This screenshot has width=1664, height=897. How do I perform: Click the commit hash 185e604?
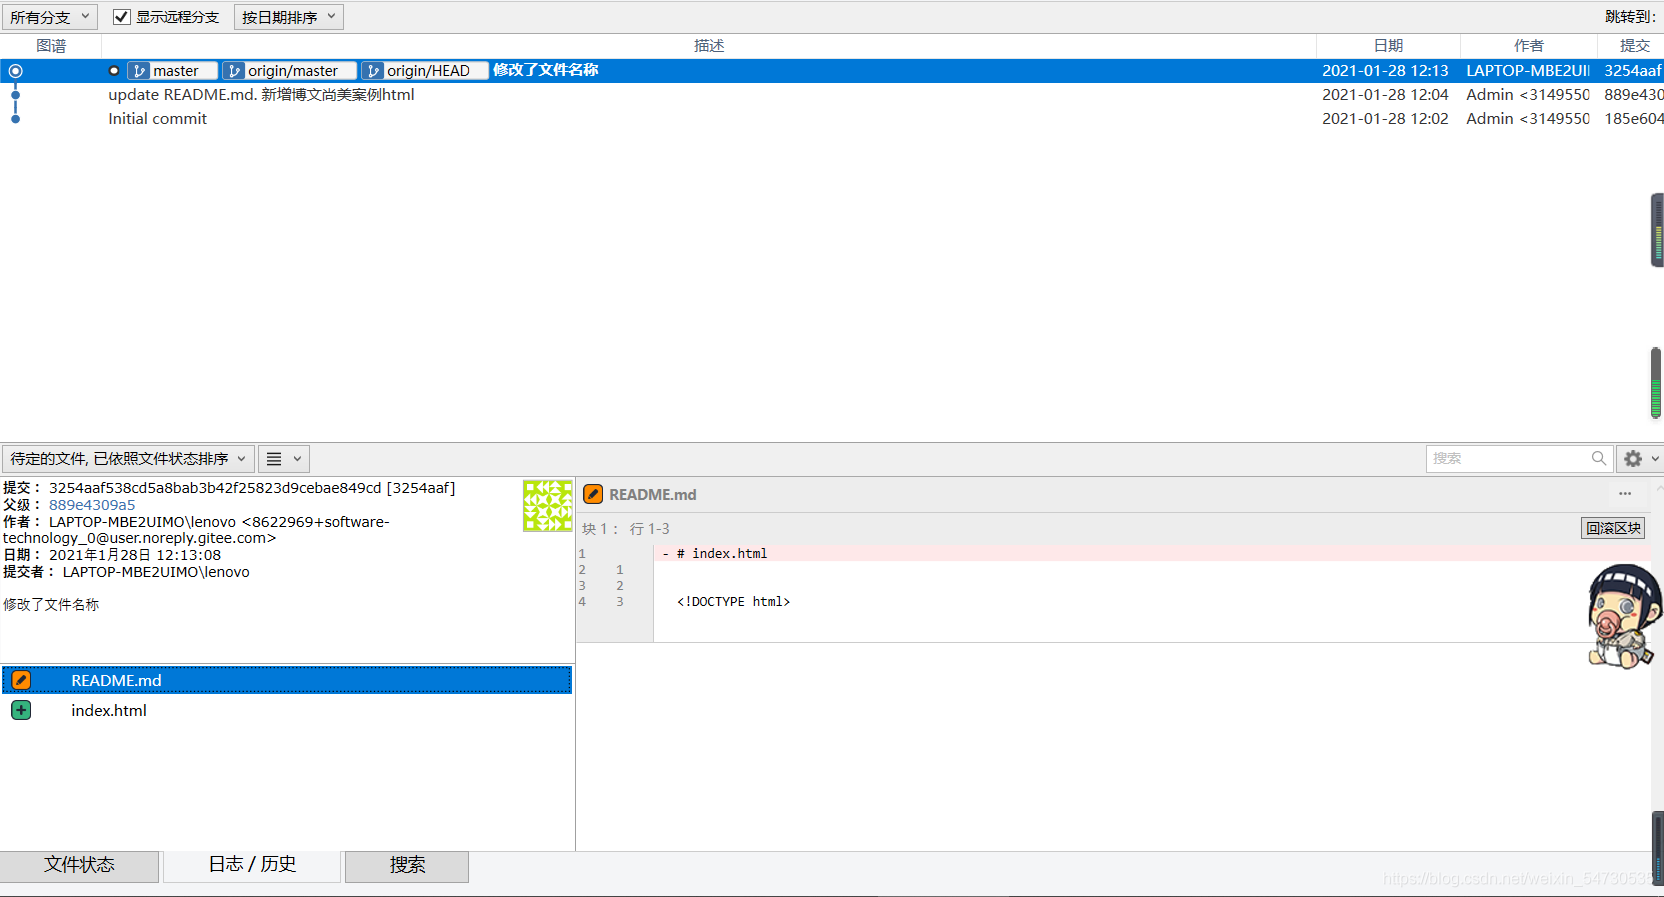click(x=1634, y=119)
